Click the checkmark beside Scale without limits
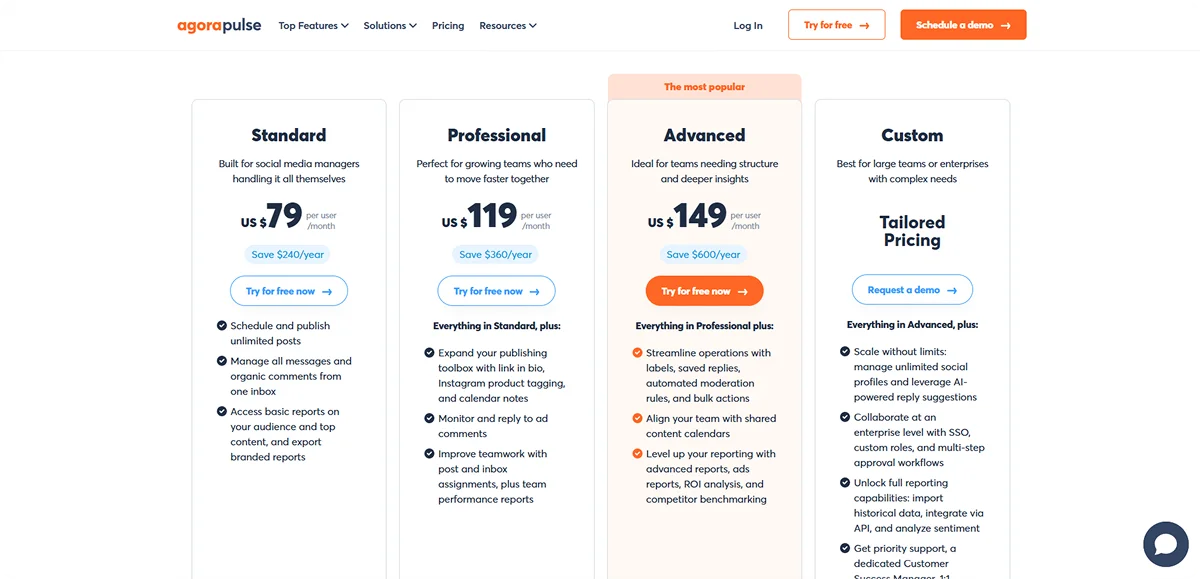Screen dimensions: 1200x579 click(846, 352)
